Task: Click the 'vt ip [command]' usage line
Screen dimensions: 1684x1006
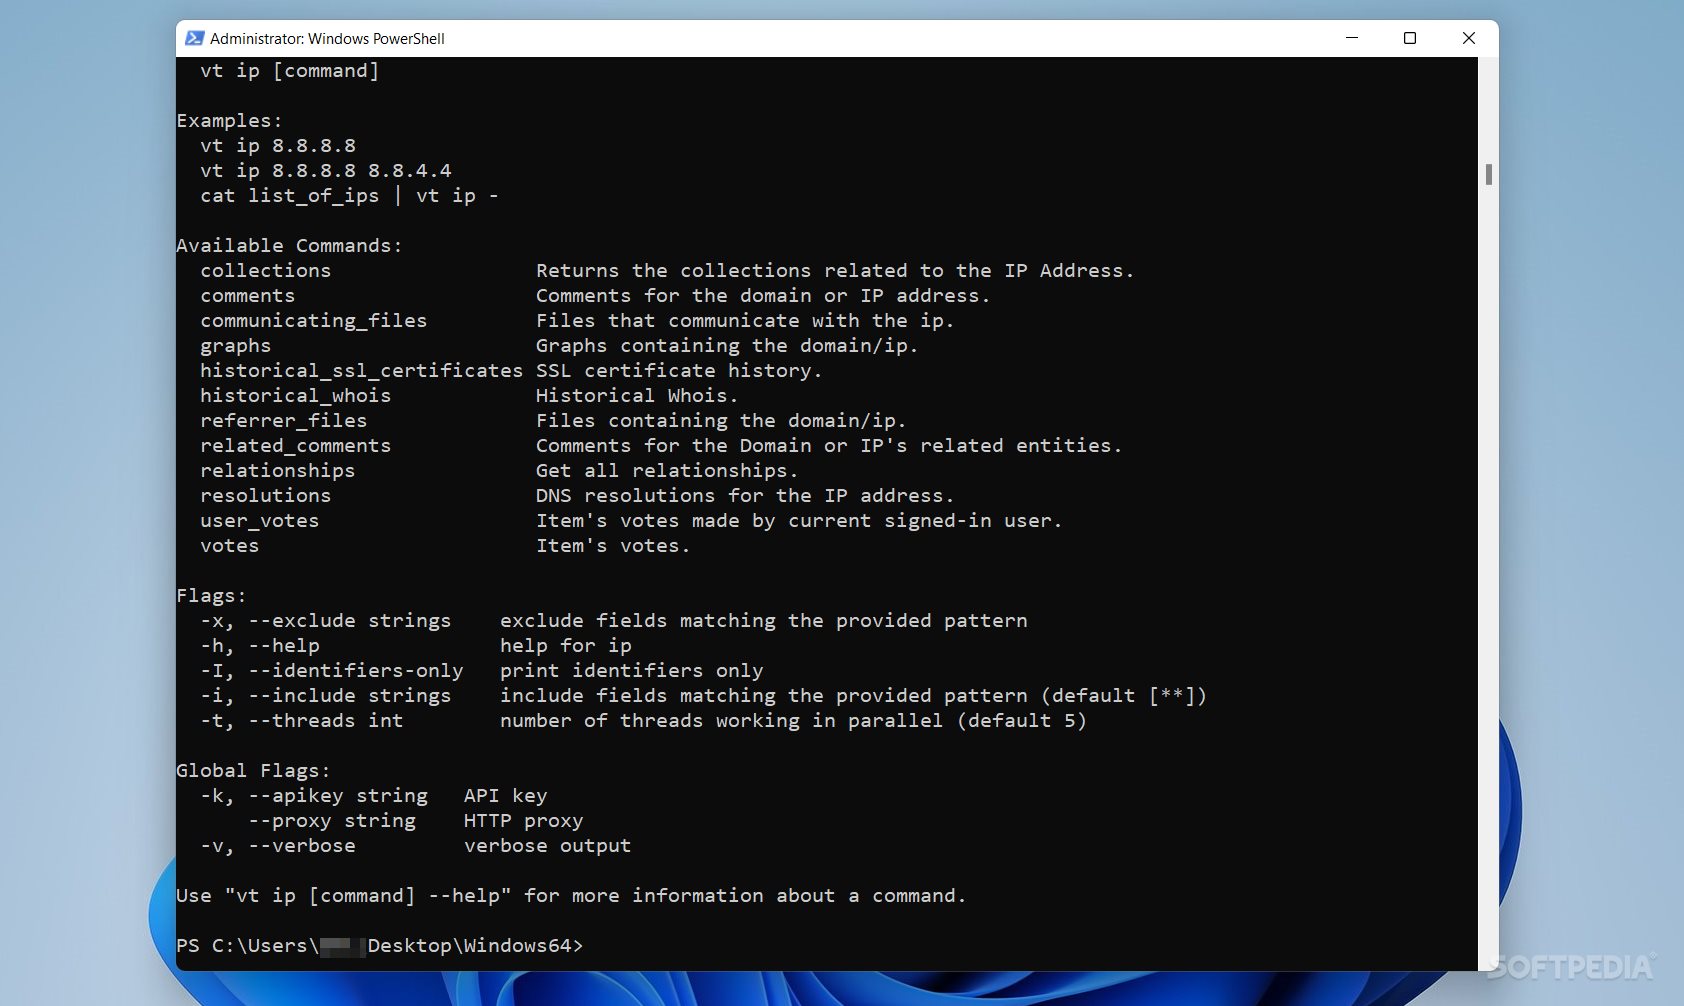Action: [x=289, y=71]
